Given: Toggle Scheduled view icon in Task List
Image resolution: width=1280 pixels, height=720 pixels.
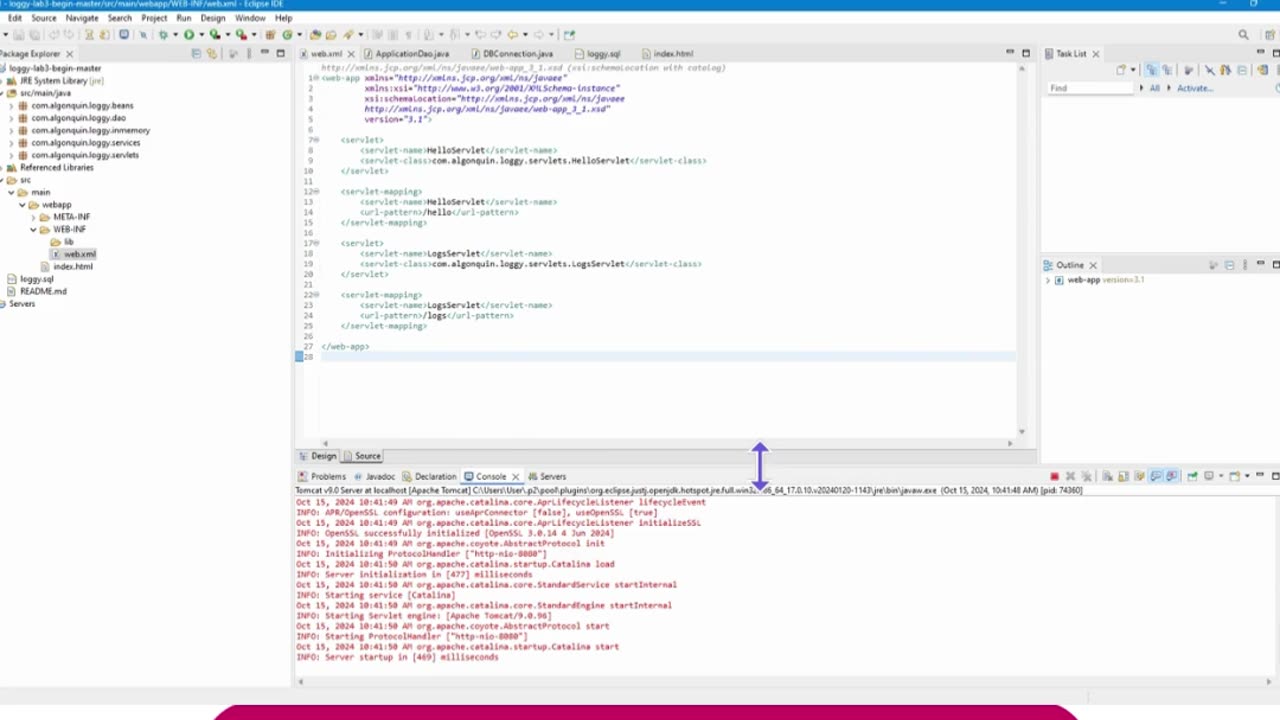Looking at the screenshot, I should point(1167,70).
